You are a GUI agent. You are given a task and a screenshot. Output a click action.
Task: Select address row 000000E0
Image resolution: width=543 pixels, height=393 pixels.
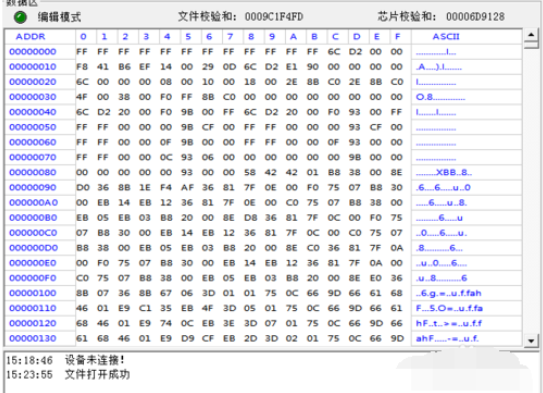click(33, 263)
